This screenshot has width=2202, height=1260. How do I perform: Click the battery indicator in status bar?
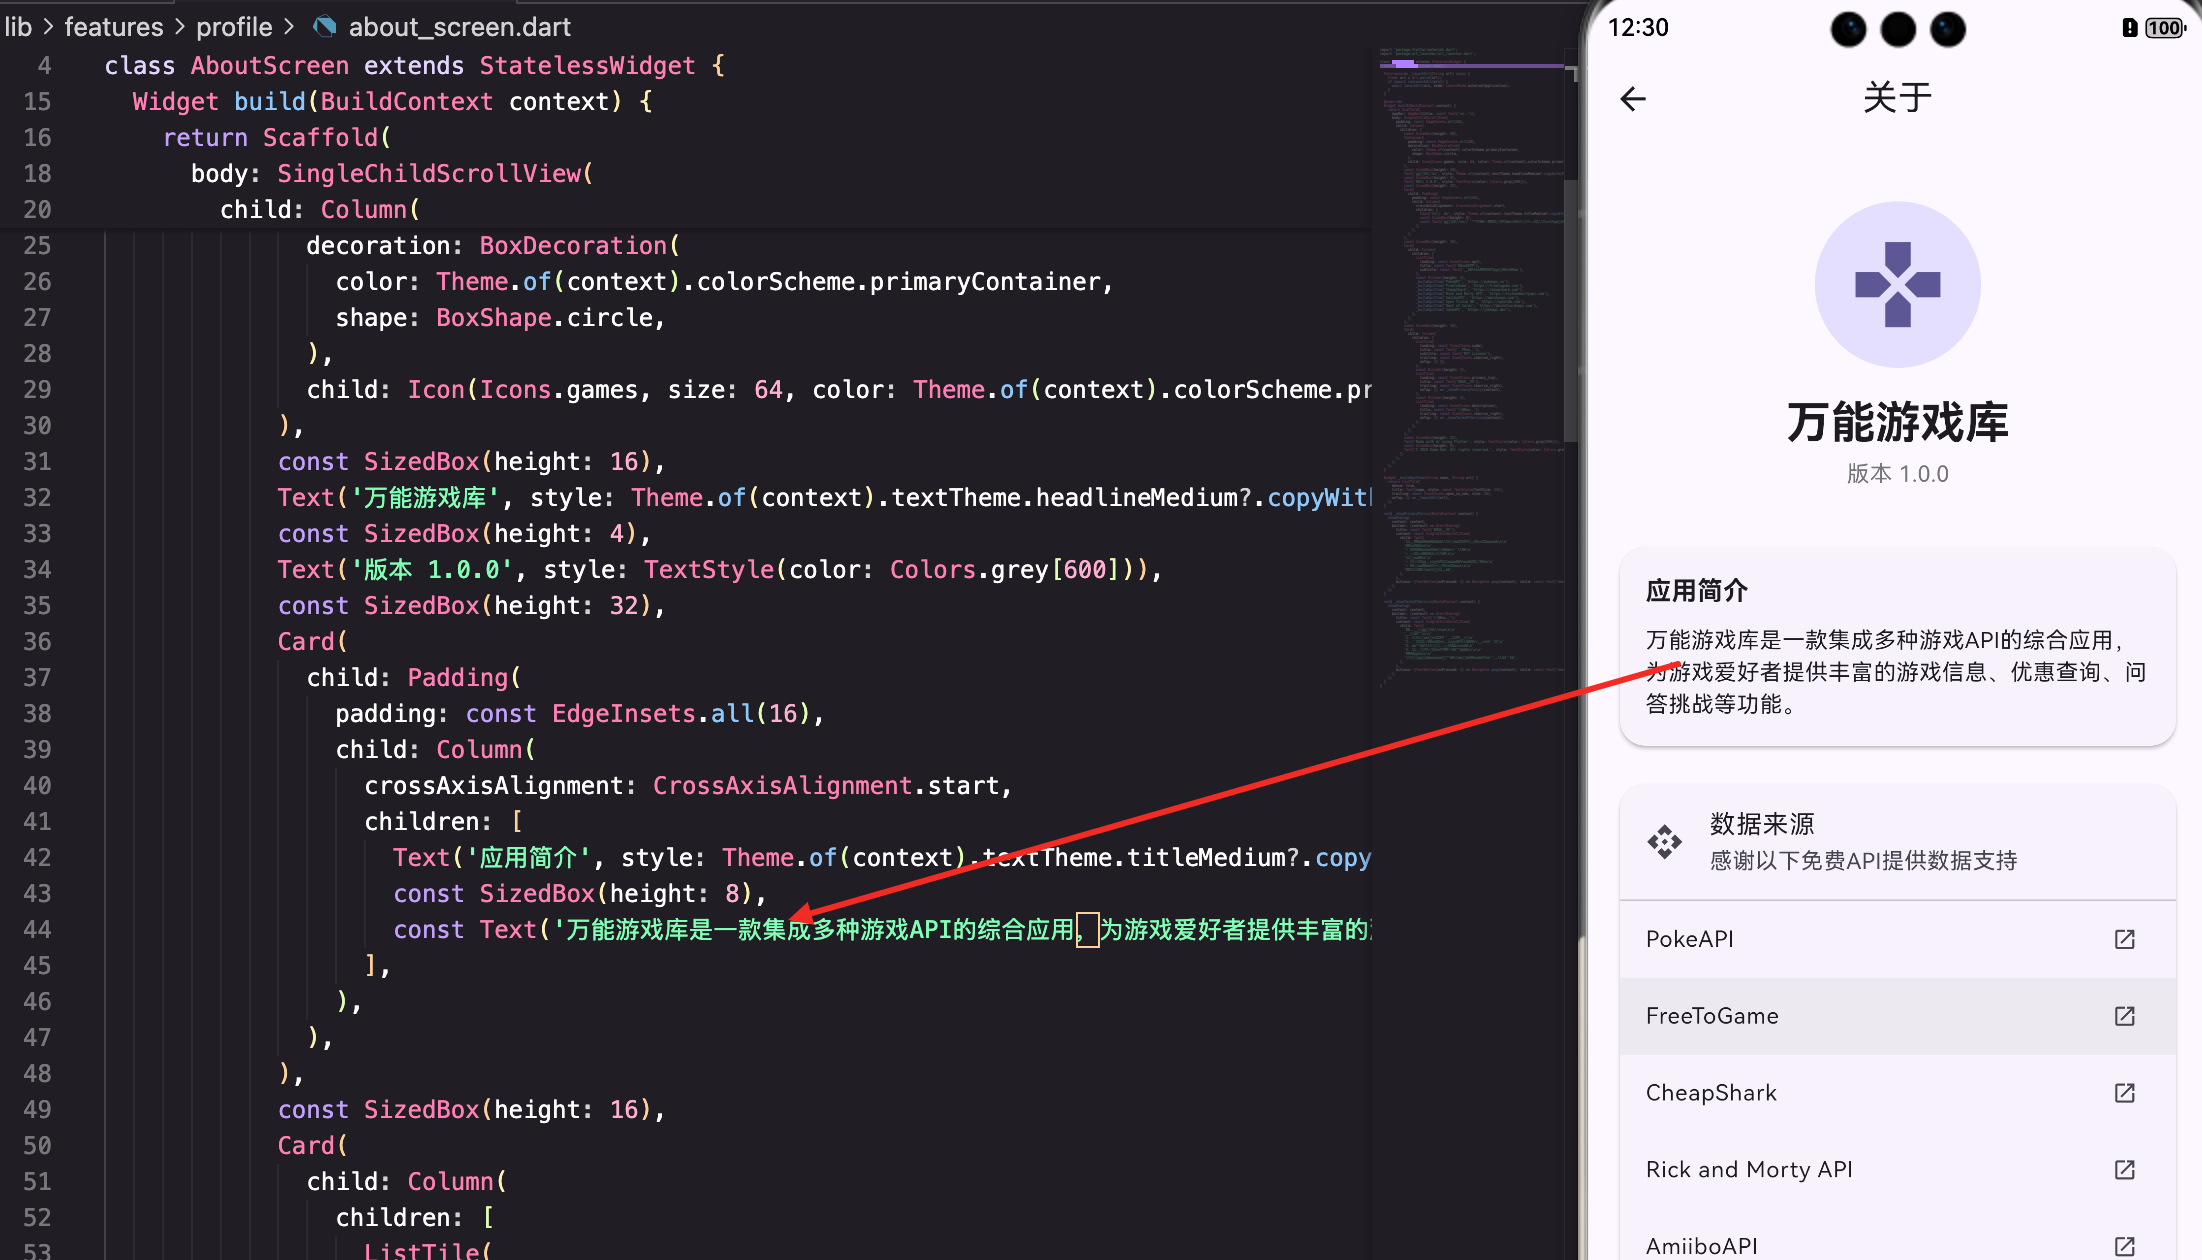click(x=2163, y=28)
